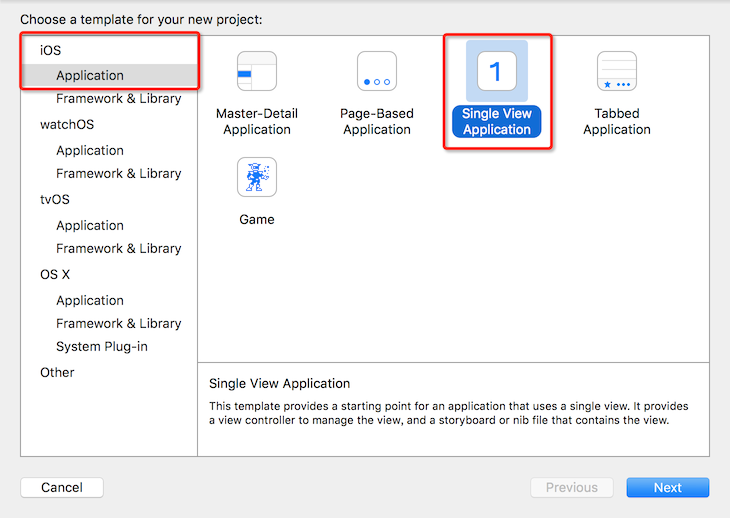Select the watchOS category heading
This screenshot has height=518, width=730.
67,125
